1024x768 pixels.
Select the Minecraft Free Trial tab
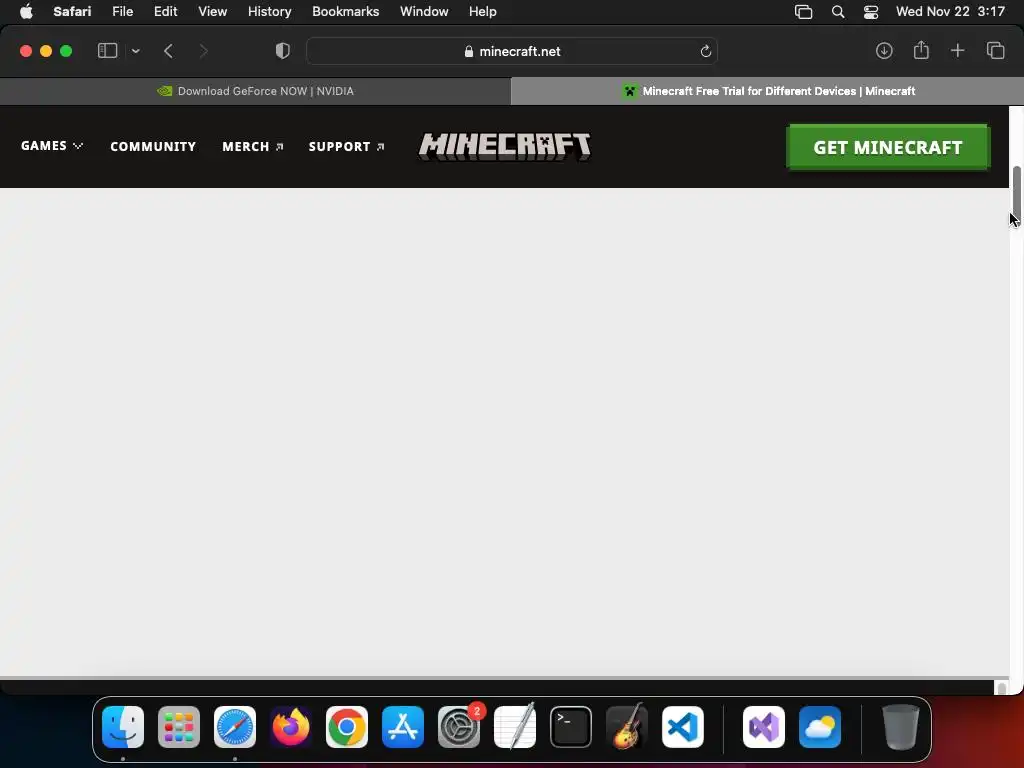(767, 91)
